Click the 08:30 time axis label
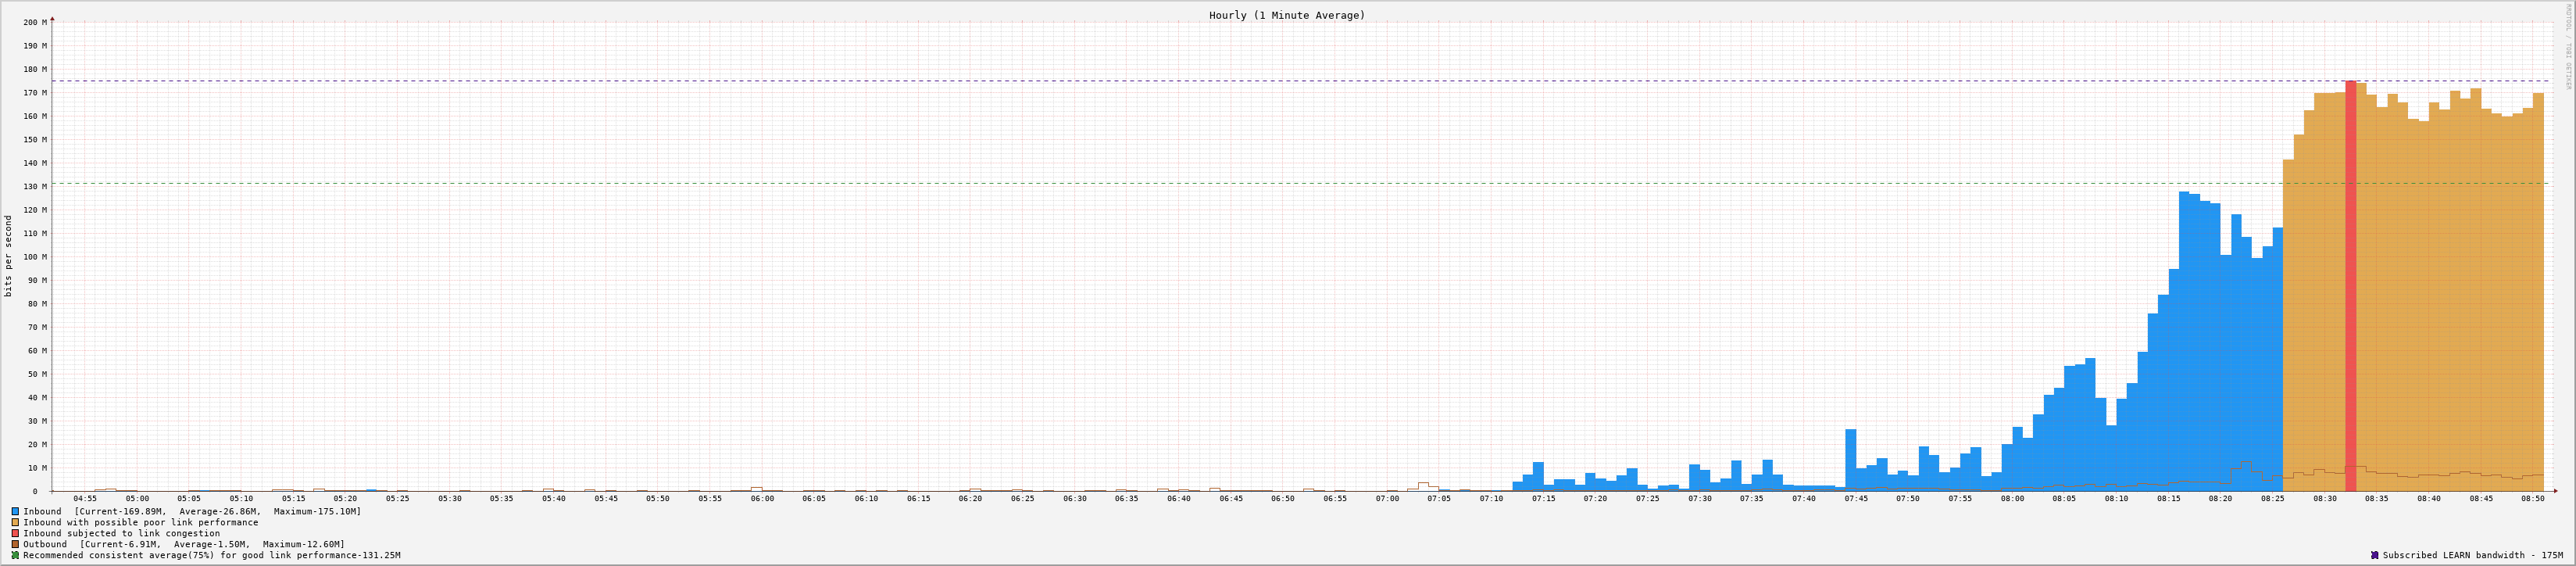This screenshot has width=2576, height=566. pos(2325,498)
